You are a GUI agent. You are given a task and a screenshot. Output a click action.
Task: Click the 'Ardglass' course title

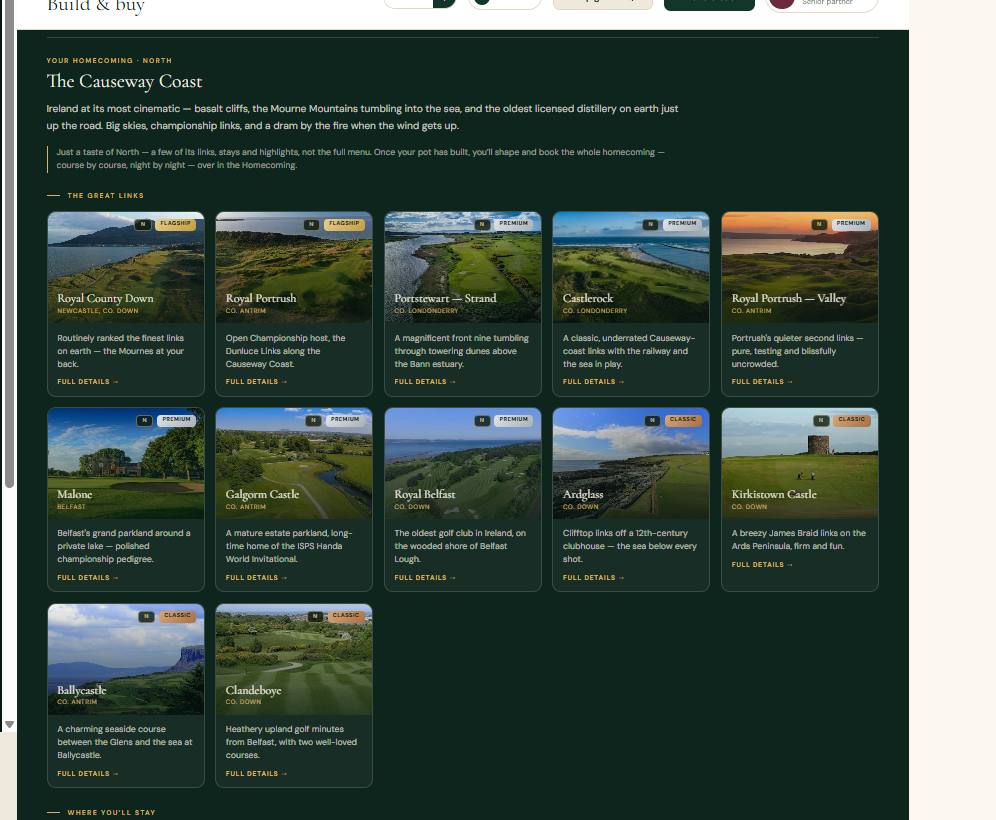583,494
